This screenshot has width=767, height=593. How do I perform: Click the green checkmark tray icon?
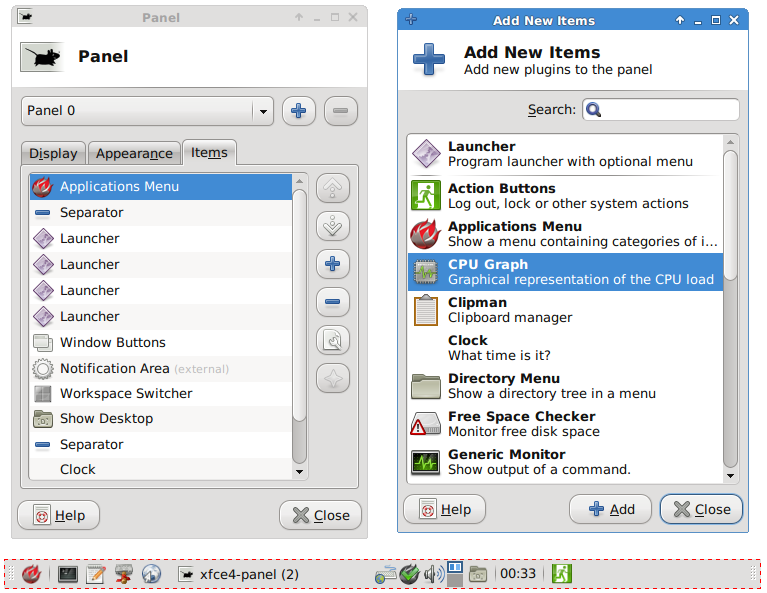409,574
